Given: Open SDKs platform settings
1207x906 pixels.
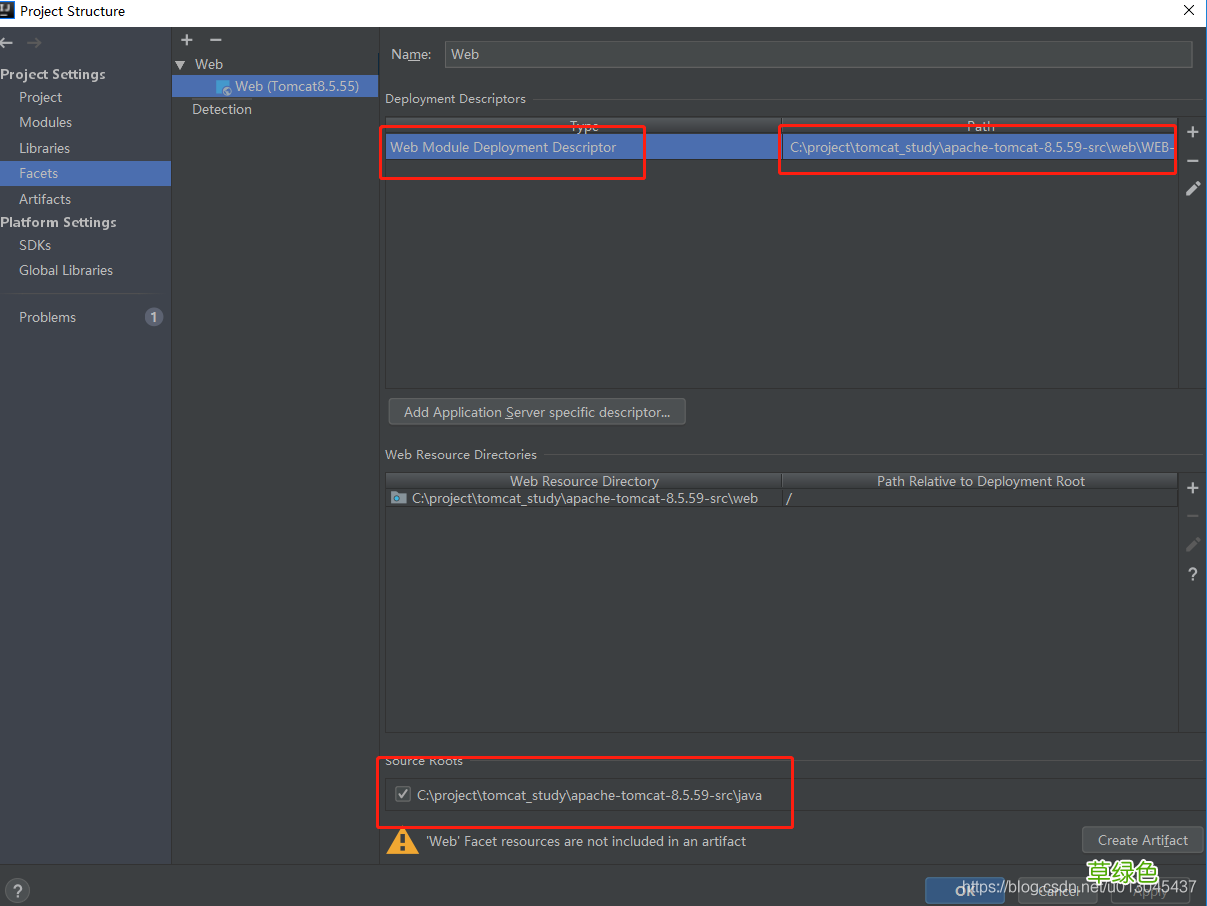Looking at the screenshot, I should pos(35,245).
